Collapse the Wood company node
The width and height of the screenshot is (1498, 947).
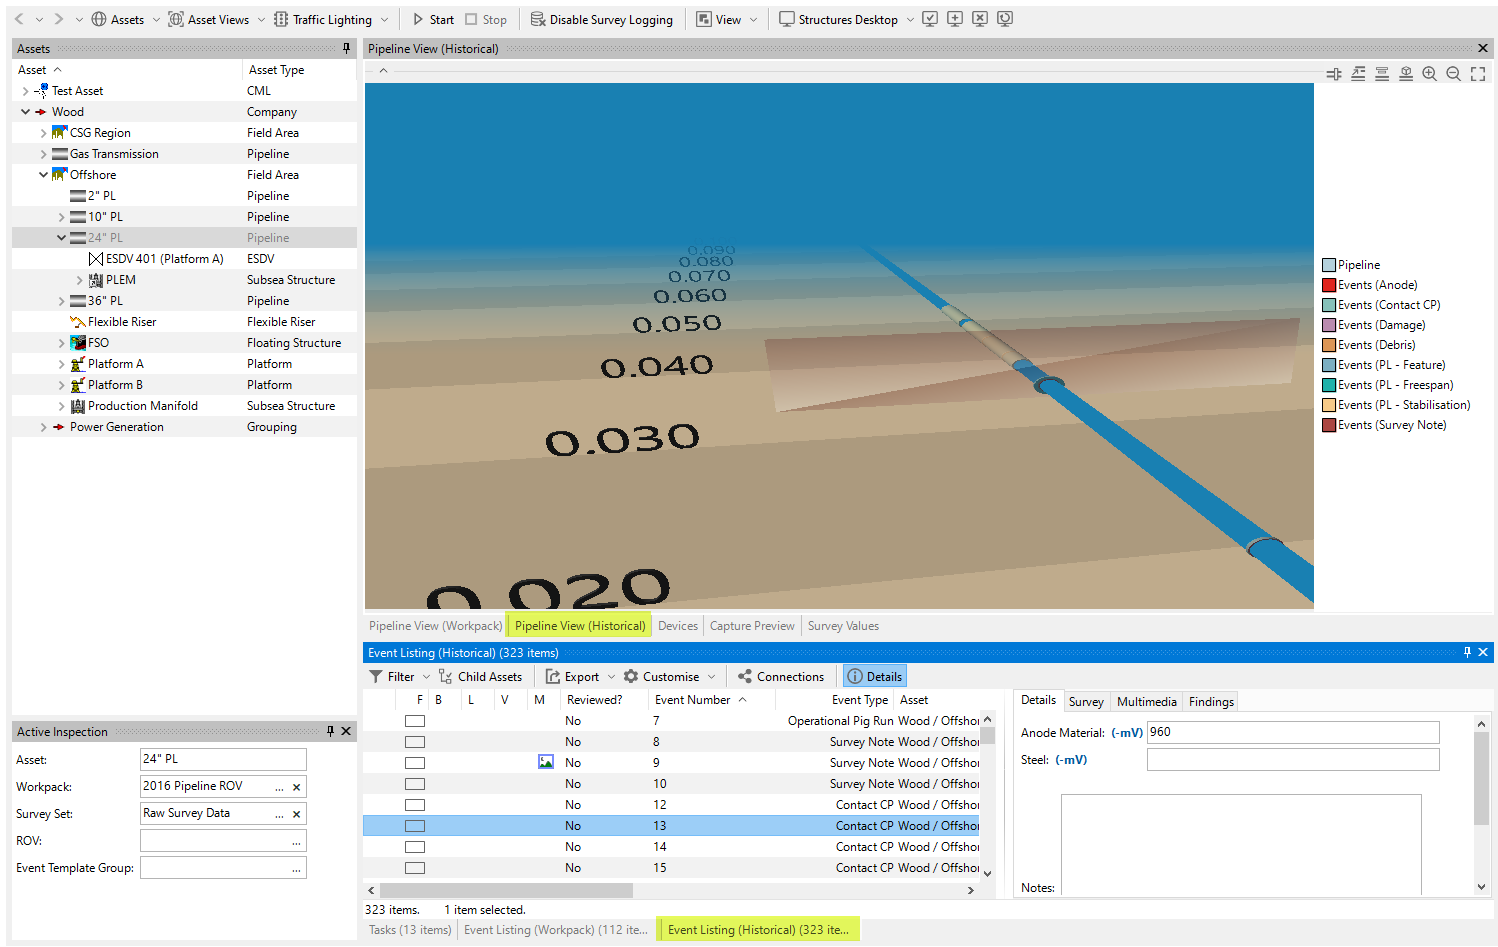point(25,112)
